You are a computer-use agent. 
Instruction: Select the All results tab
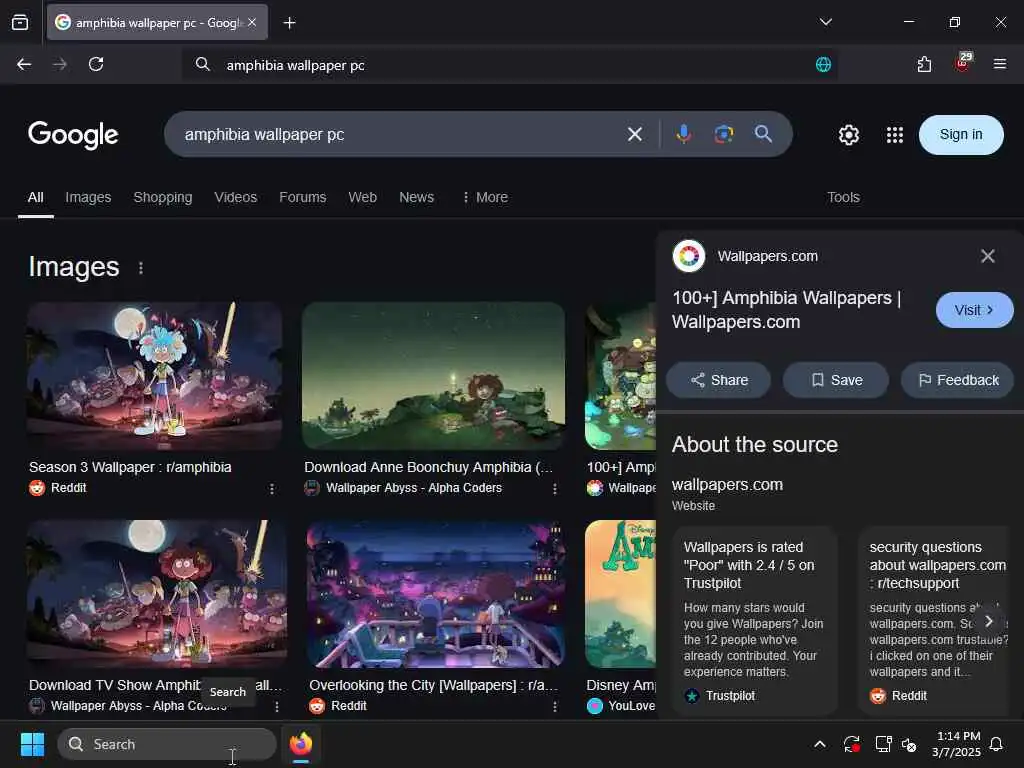[35, 197]
